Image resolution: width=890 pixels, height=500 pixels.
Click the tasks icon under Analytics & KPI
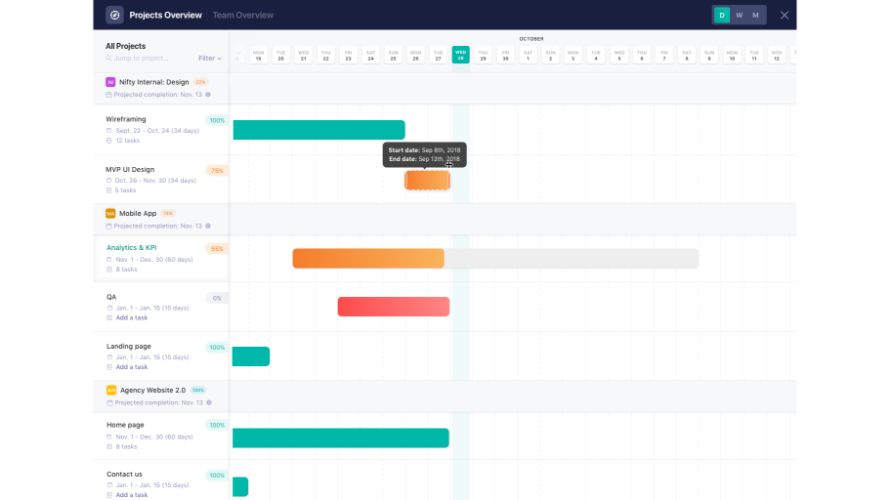[109, 270]
